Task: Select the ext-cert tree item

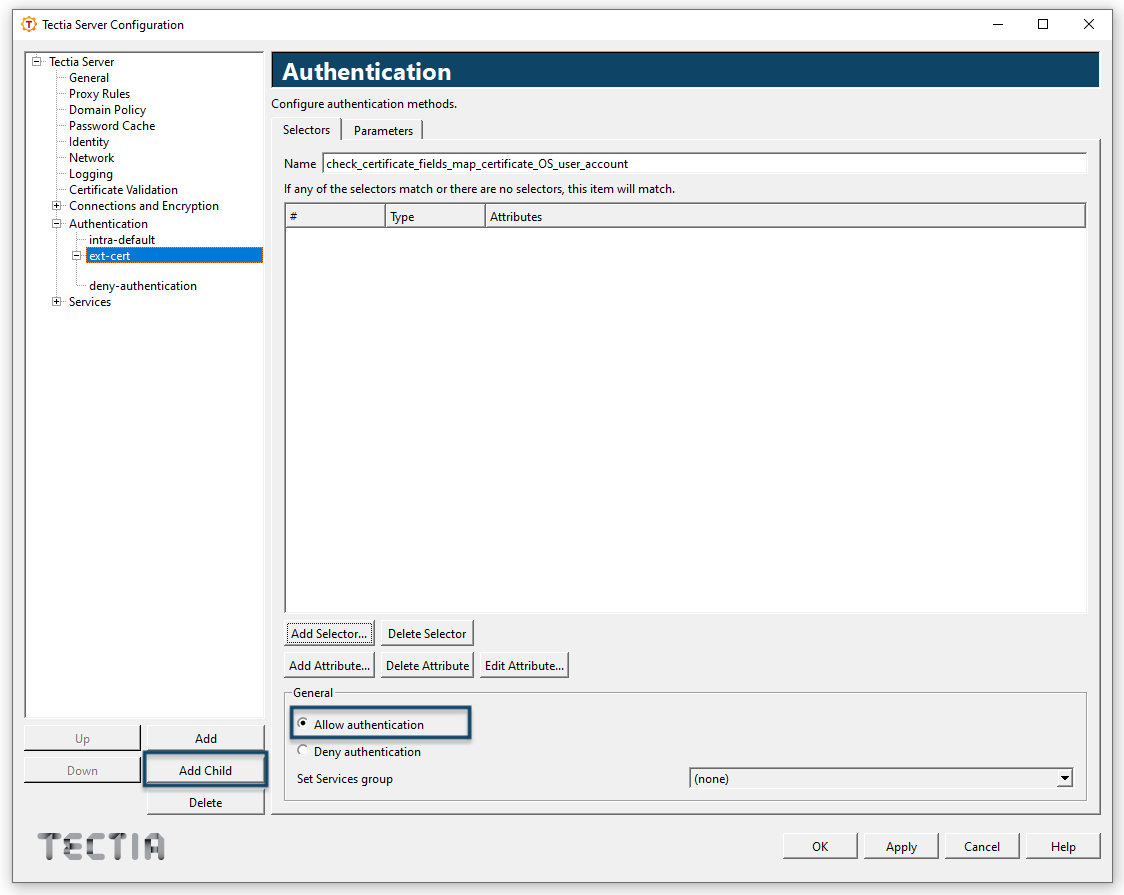Action: click(174, 256)
